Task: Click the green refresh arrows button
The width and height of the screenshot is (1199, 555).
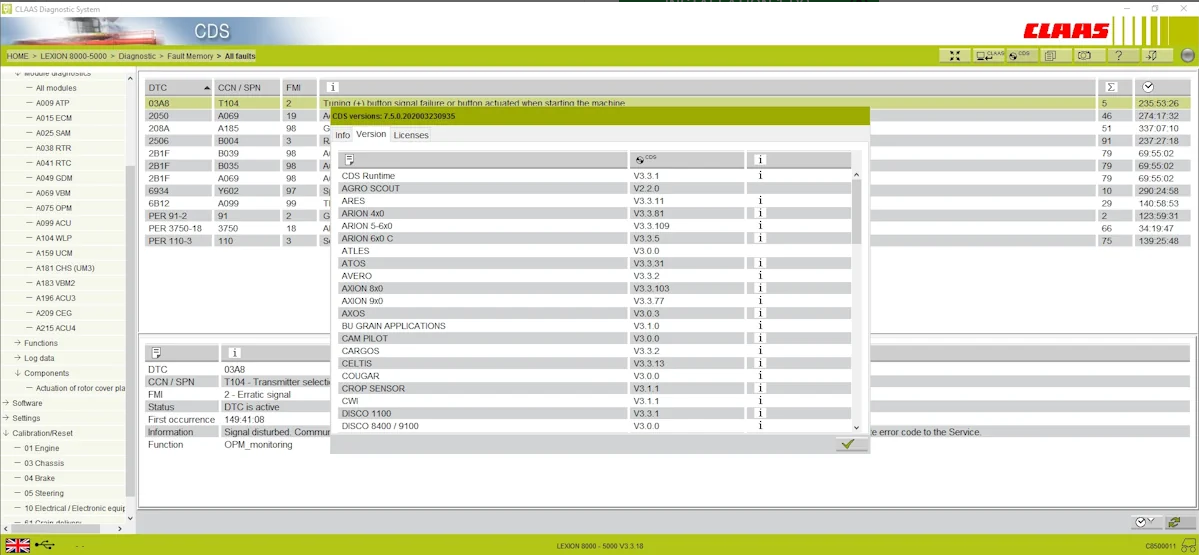Action: tap(1174, 522)
